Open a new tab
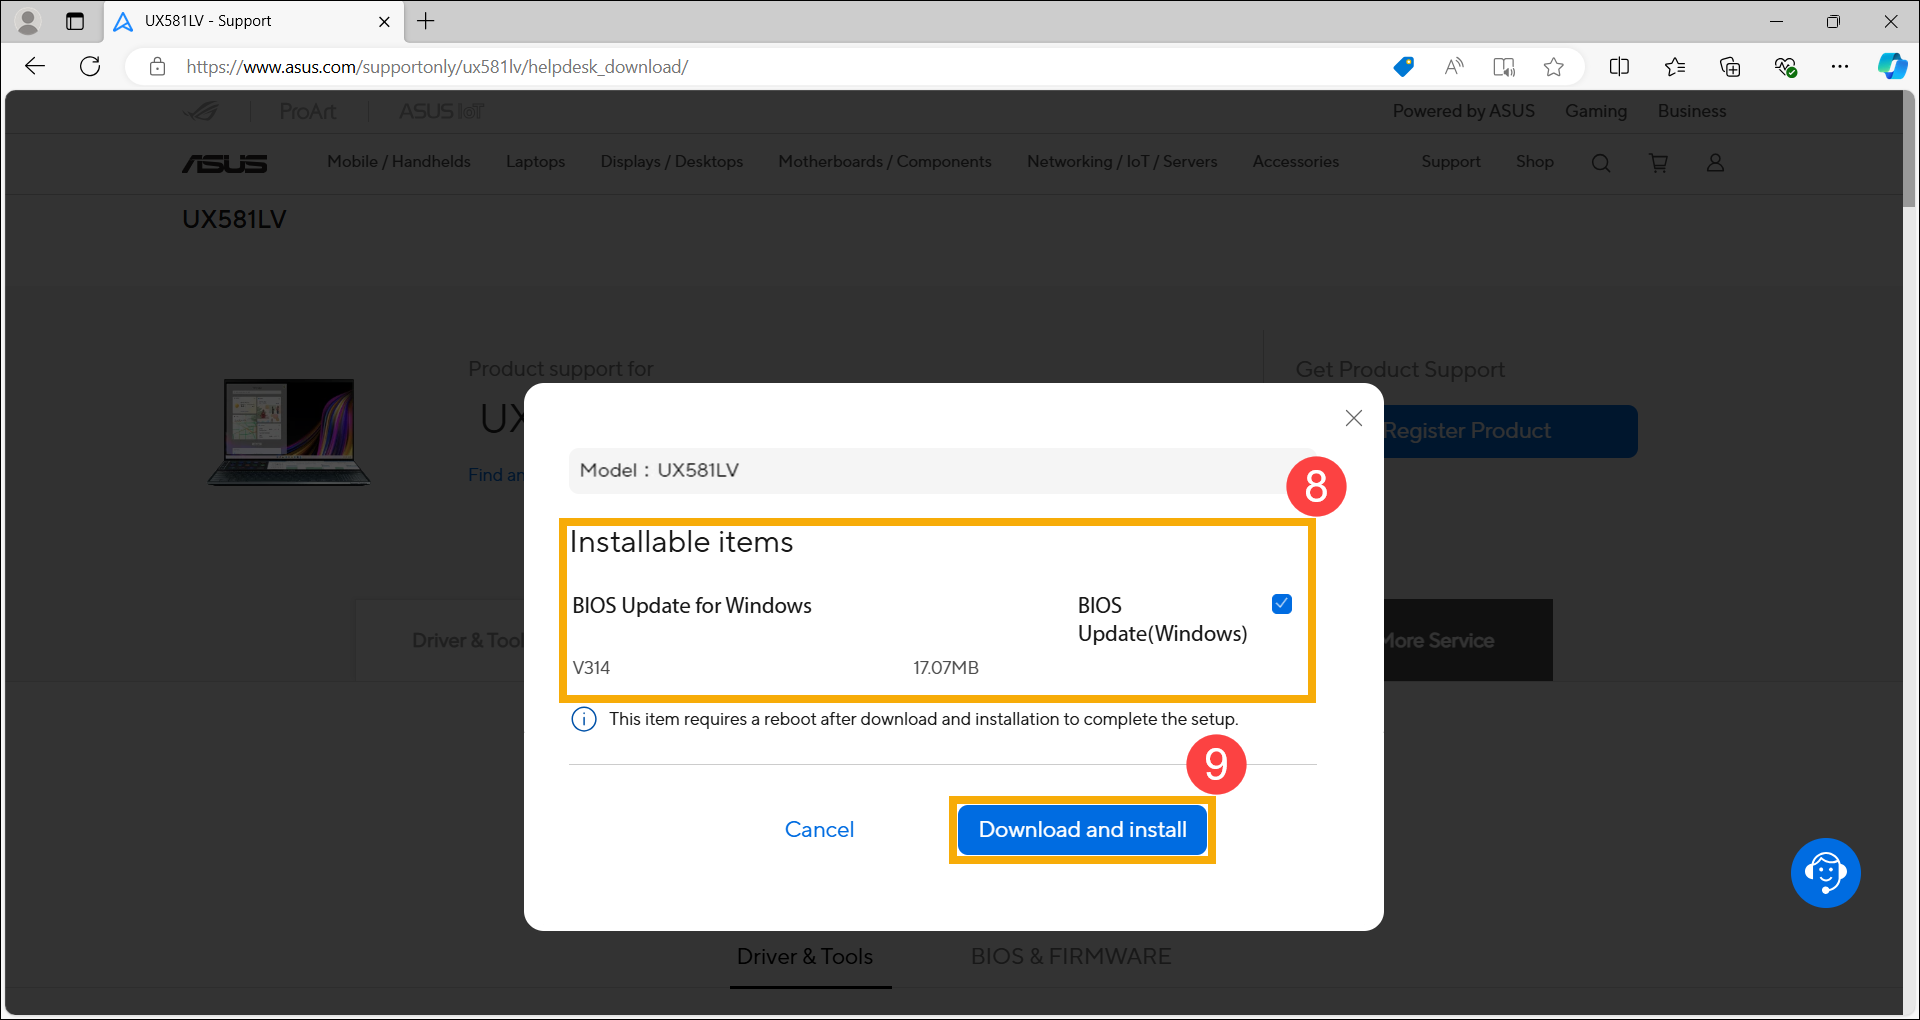Viewport: 1920px width, 1020px height. tap(426, 21)
